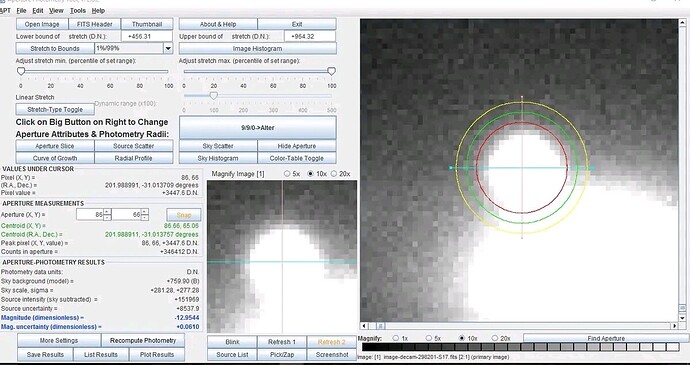Click the Pick/Zap button

282,354
